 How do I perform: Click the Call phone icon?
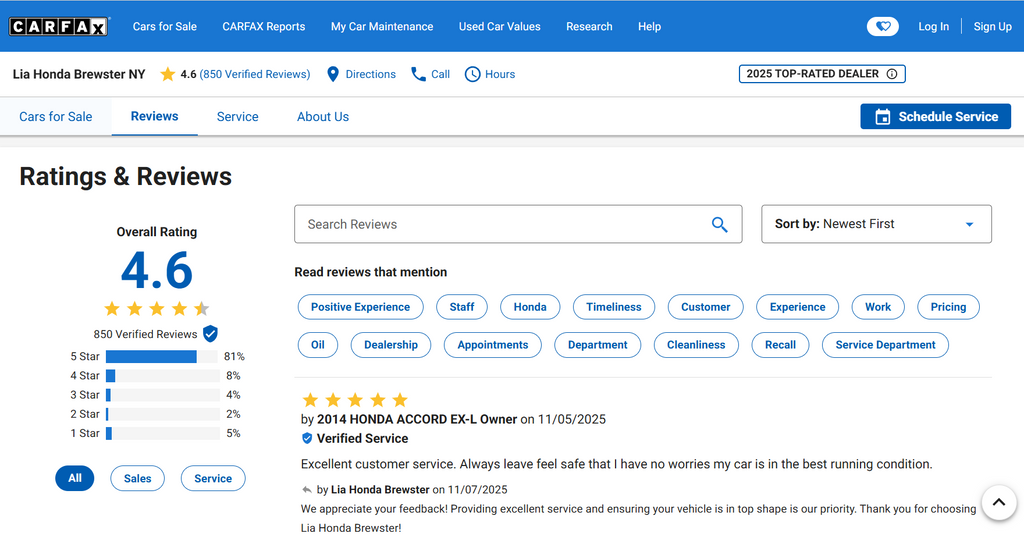[x=419, y=74]
